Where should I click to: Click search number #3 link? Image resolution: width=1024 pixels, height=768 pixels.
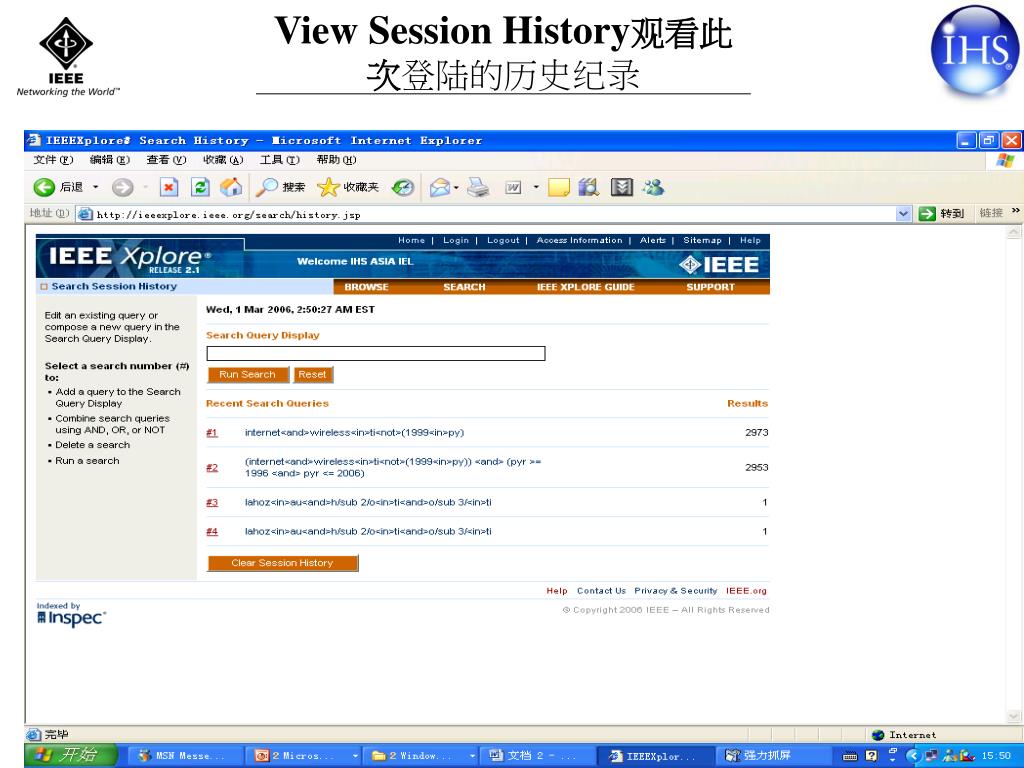point(212,503)
